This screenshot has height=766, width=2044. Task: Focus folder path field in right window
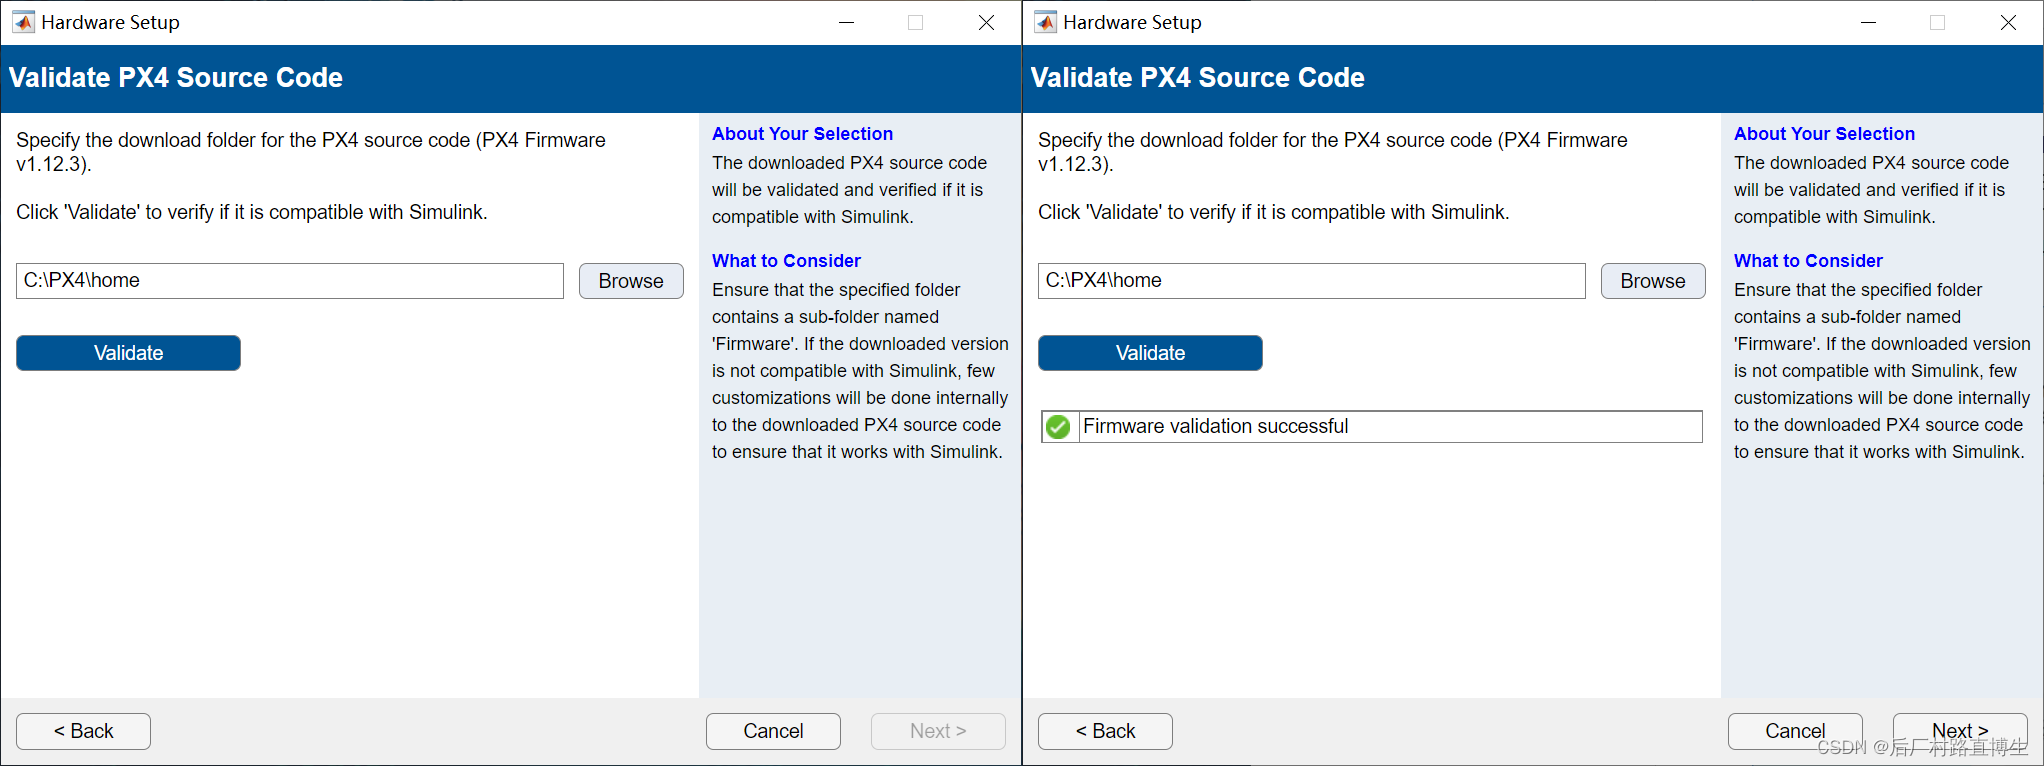[x=1312, y=281]
